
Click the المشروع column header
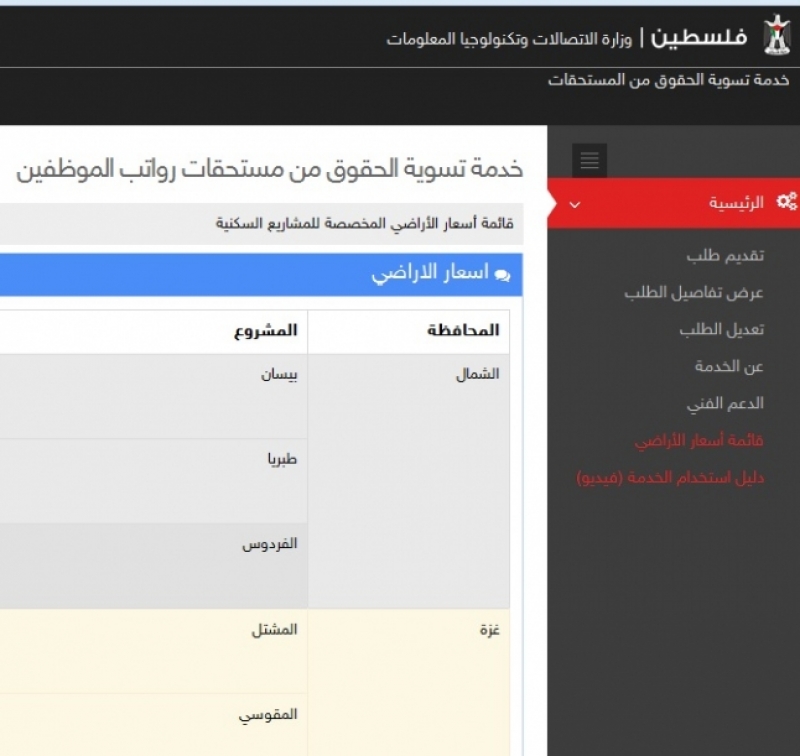click(x=273, y=331)
